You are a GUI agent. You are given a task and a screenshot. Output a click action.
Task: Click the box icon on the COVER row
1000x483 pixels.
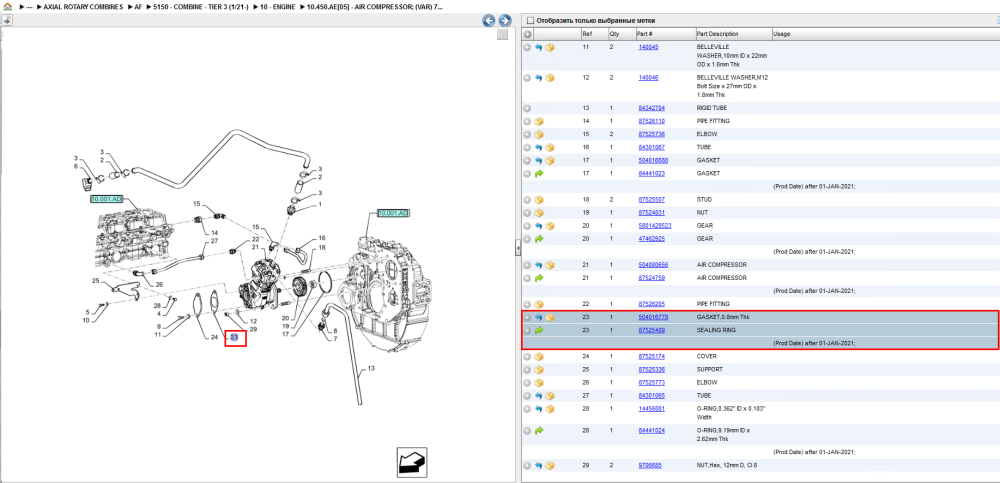coord(539,356)
